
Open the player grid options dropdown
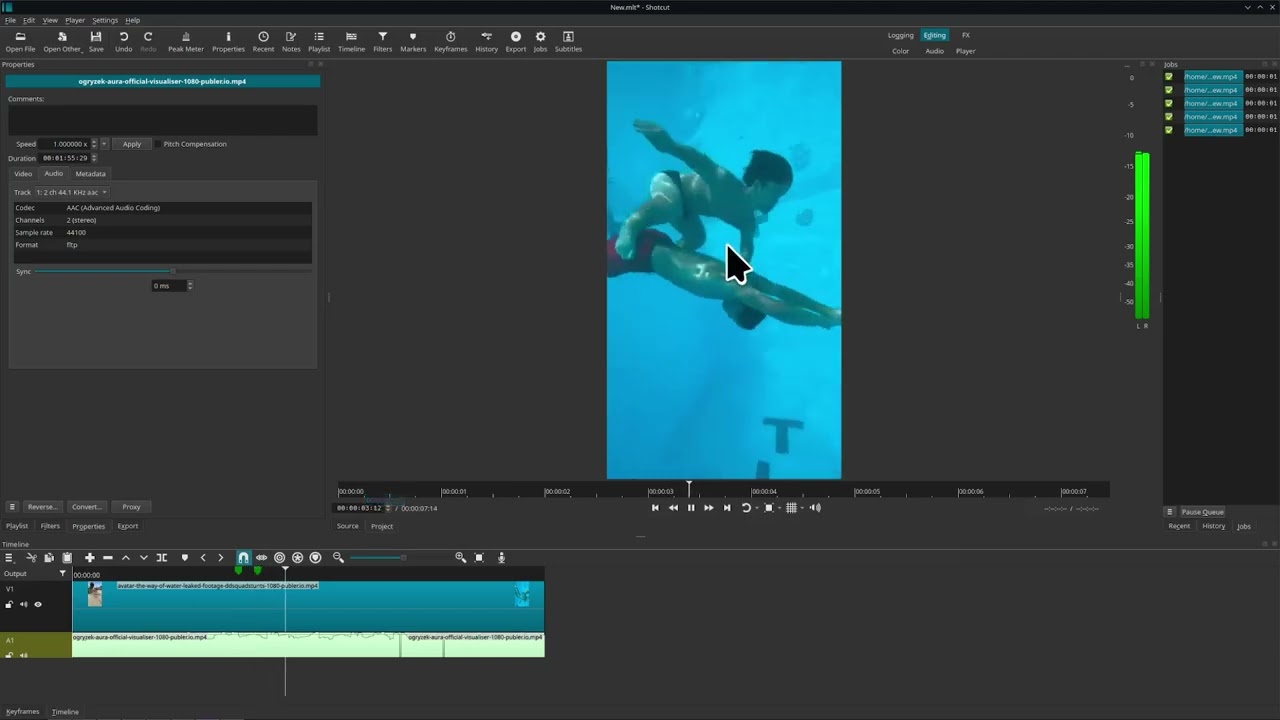[802, 508]
